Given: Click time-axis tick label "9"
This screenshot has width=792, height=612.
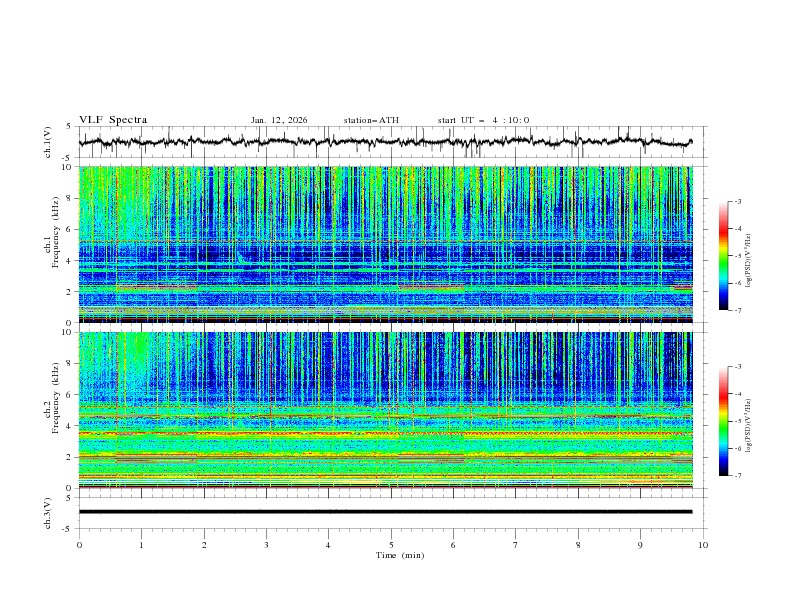Looking at the screenshot, I should (x=640, y=545).
